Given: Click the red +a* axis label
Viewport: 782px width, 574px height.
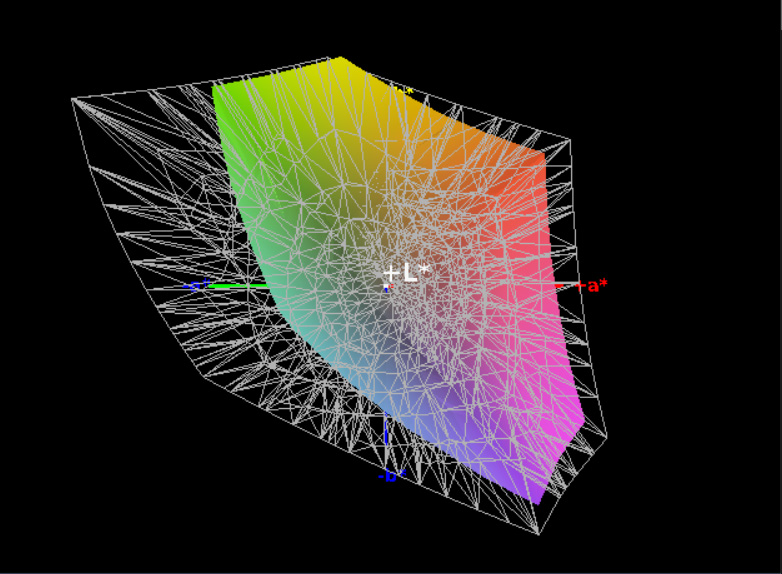Looking at the screenshot, I should (x=591, y=286).
